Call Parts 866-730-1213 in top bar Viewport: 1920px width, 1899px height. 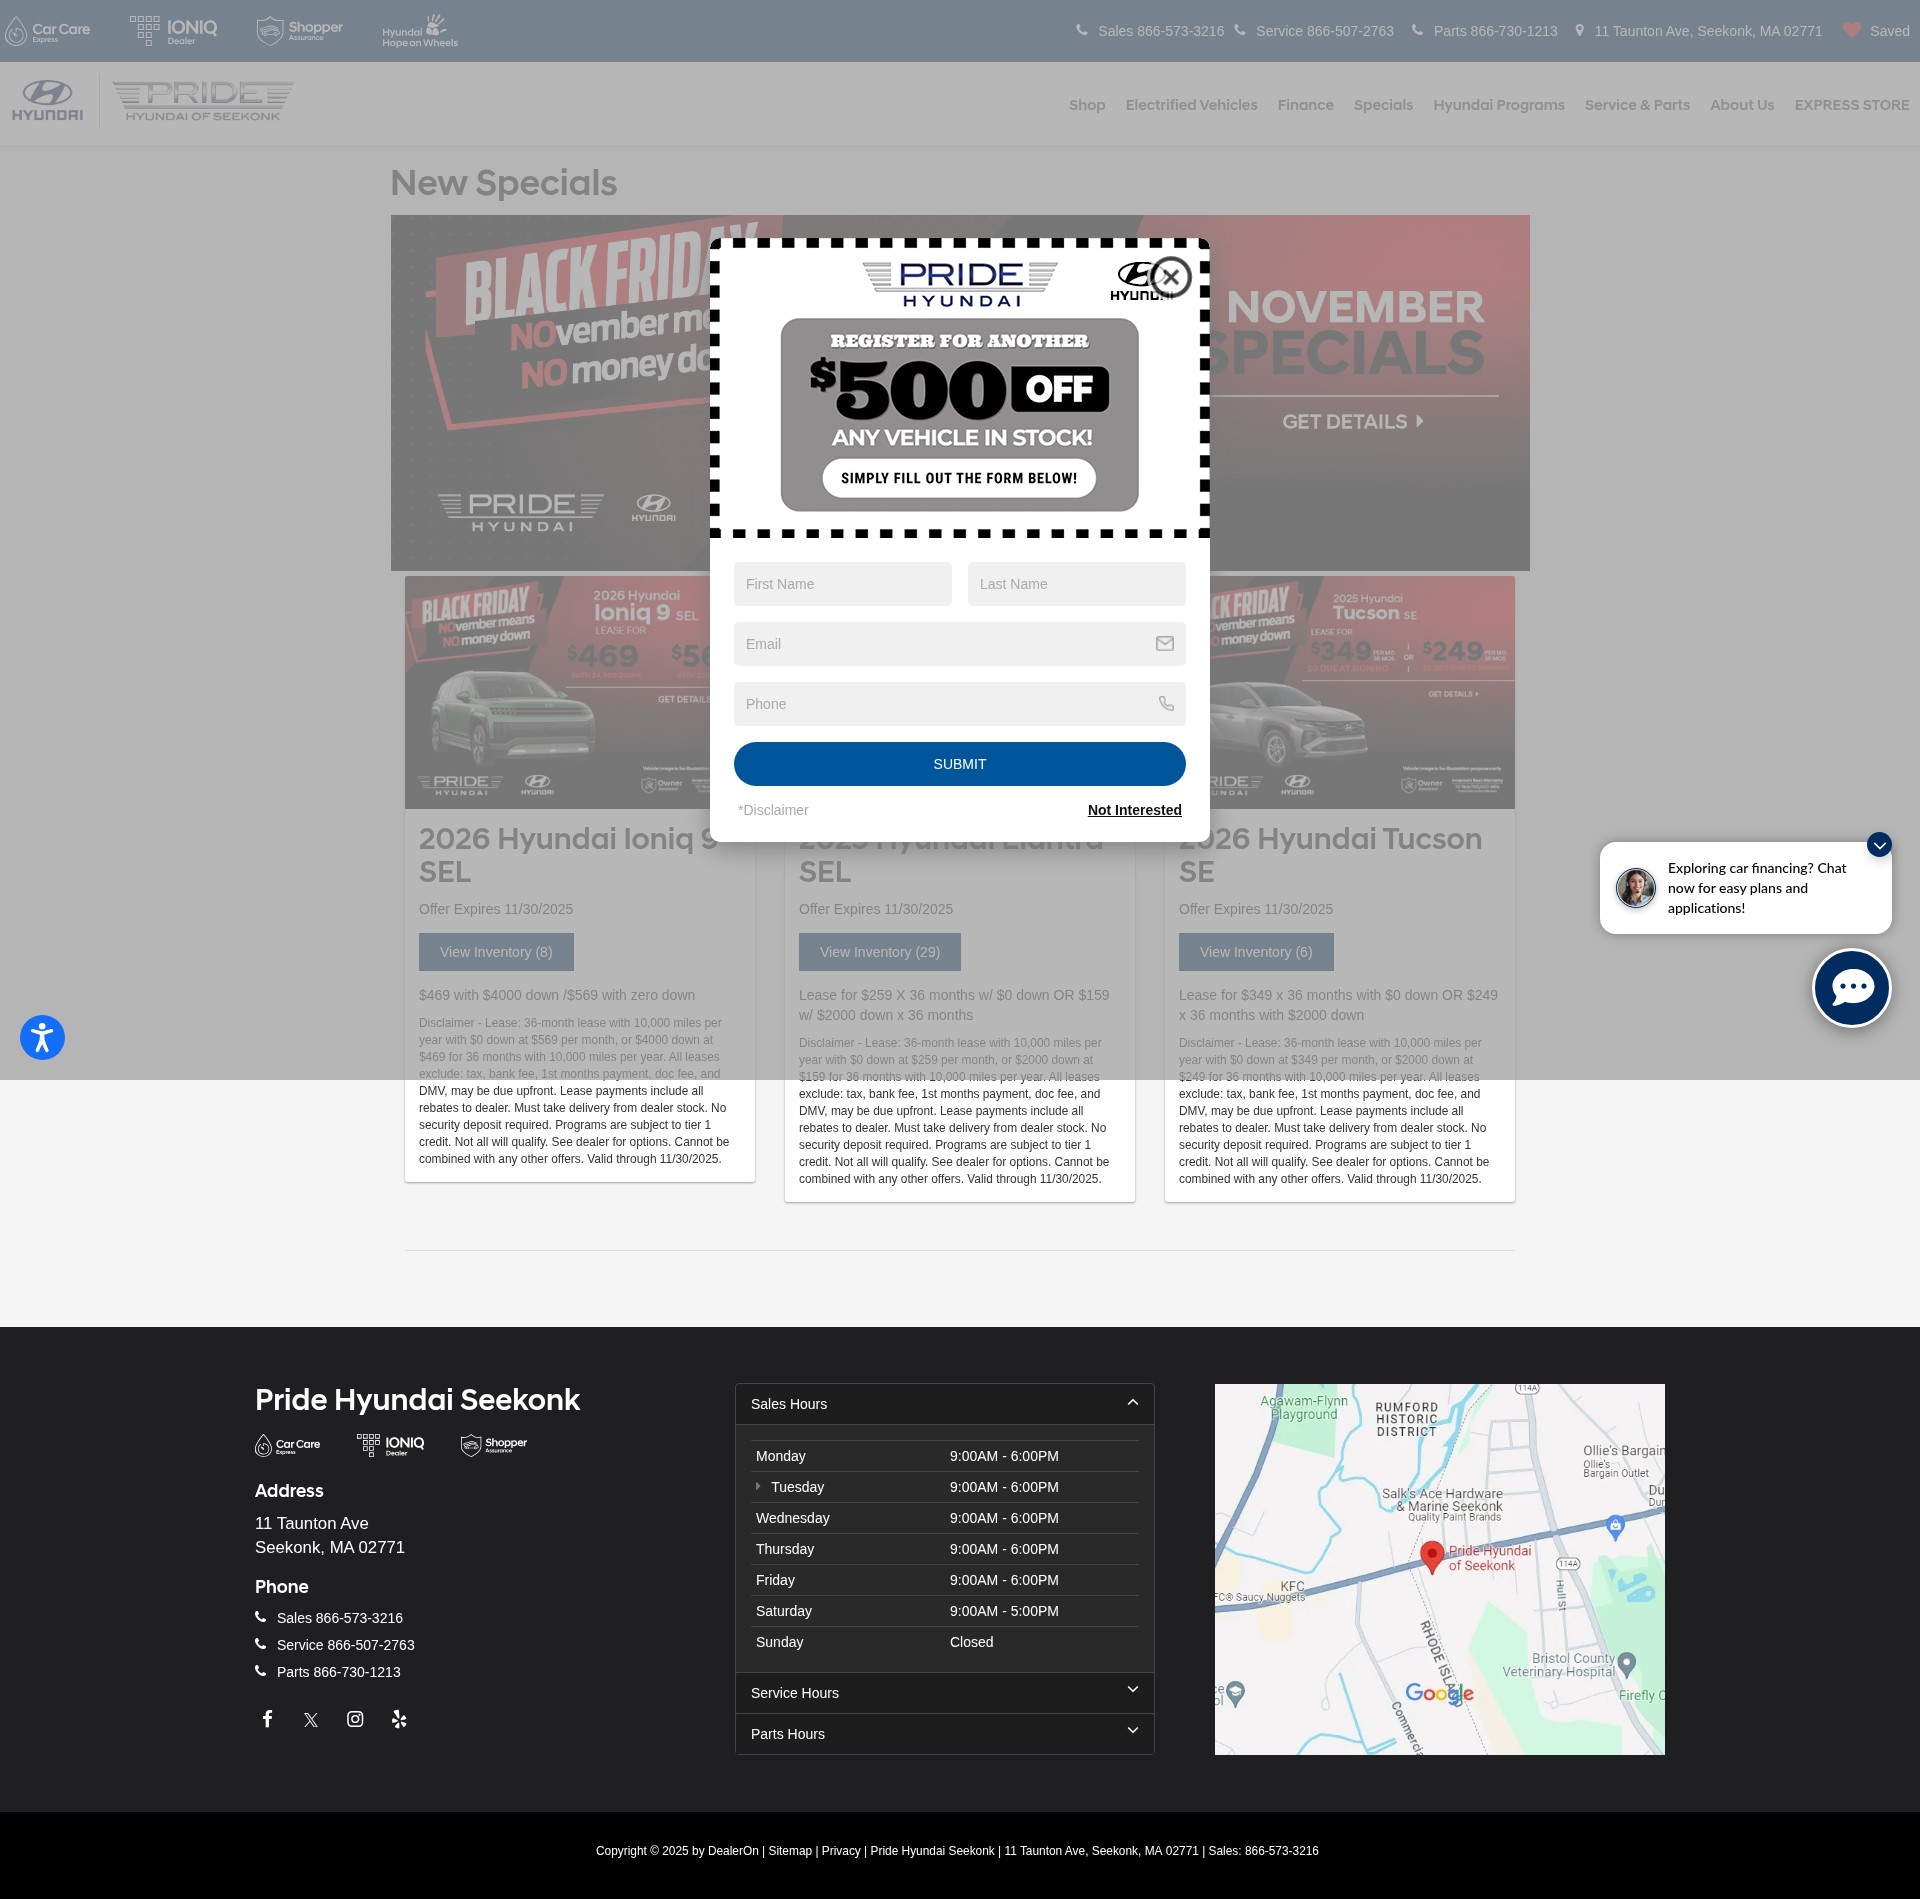1485,31
